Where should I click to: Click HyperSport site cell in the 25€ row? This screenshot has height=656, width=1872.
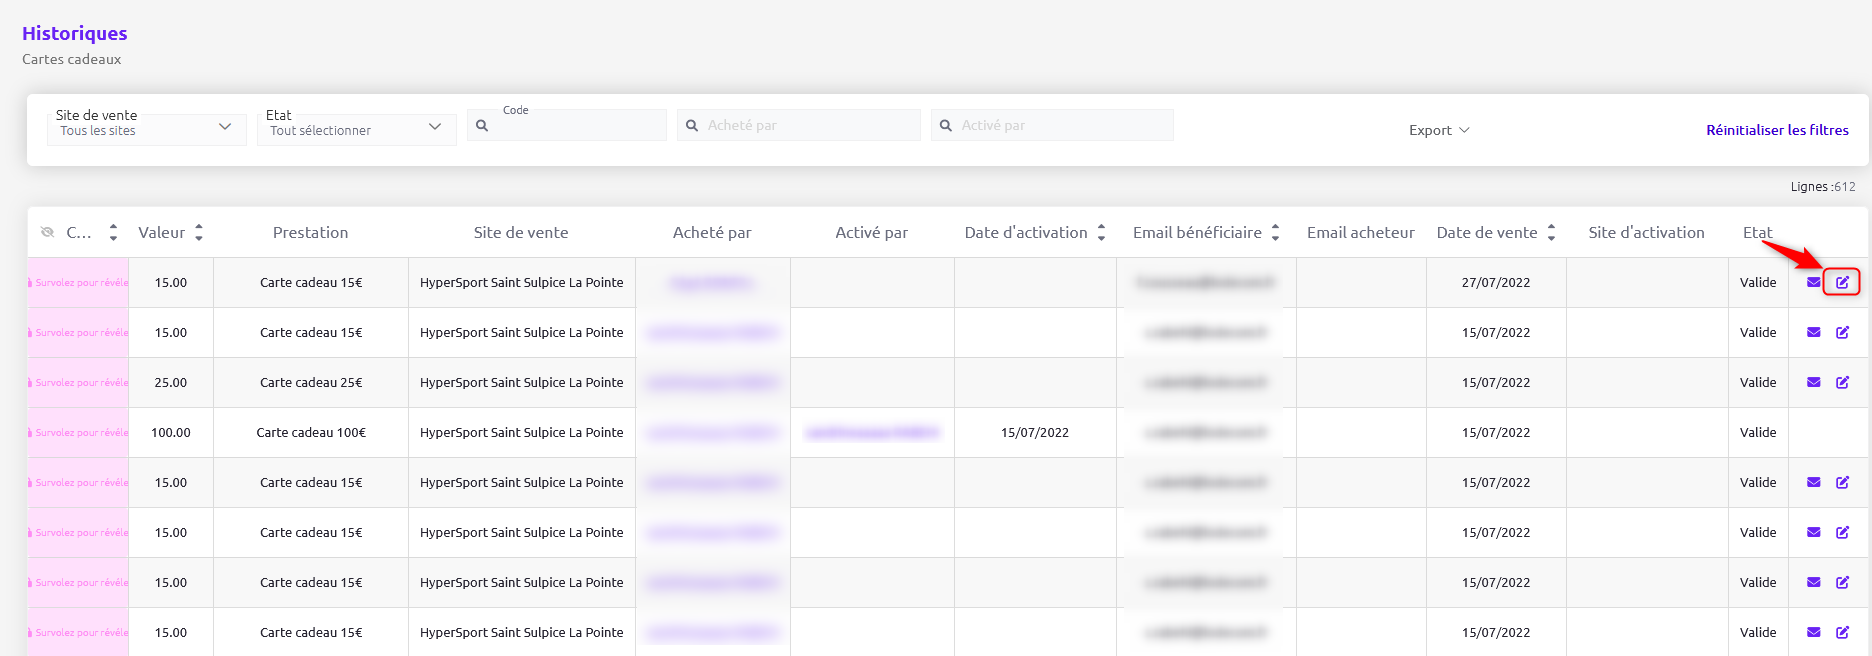coord(522,383)
